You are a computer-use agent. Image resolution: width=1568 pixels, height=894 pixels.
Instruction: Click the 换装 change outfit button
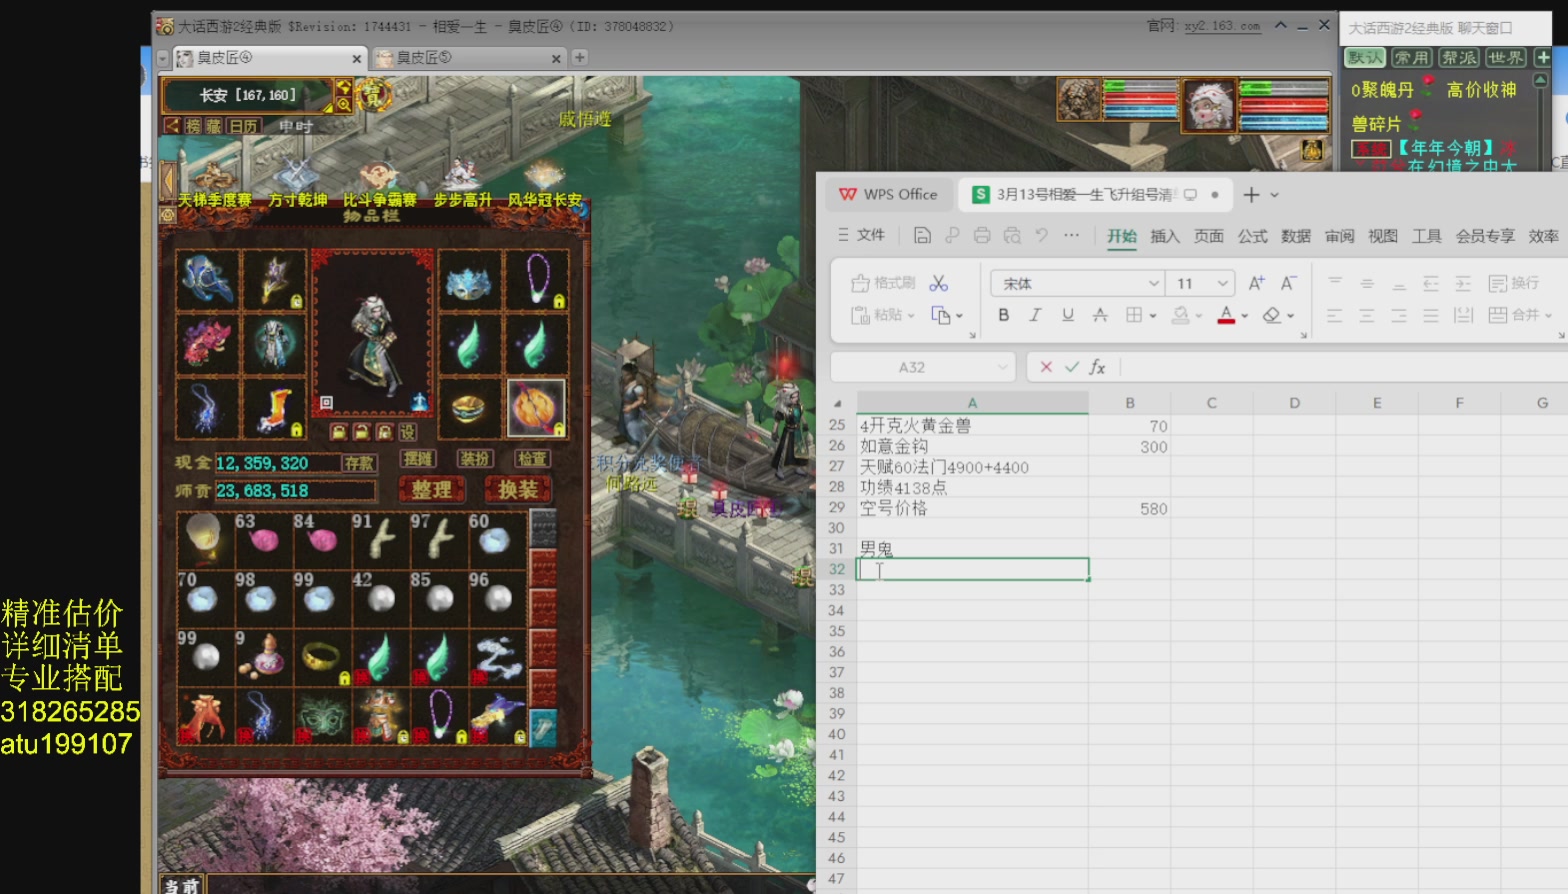518,490
